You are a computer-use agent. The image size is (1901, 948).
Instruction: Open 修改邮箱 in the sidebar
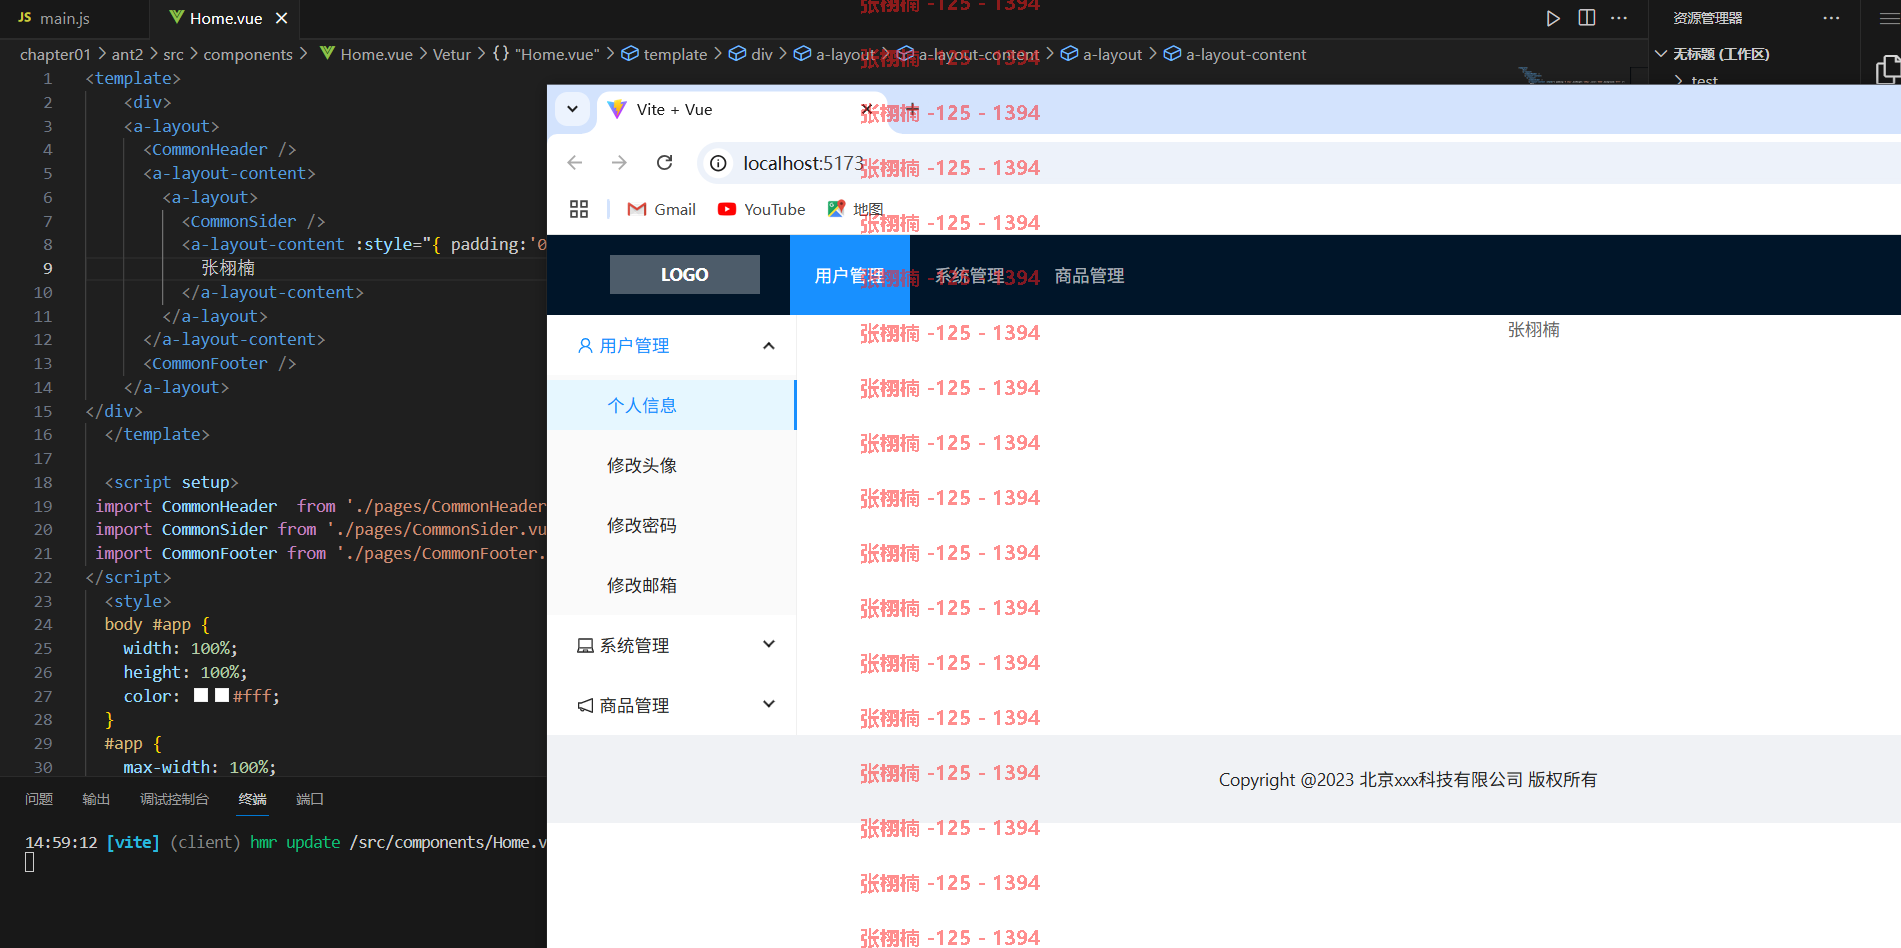[671, 585]
